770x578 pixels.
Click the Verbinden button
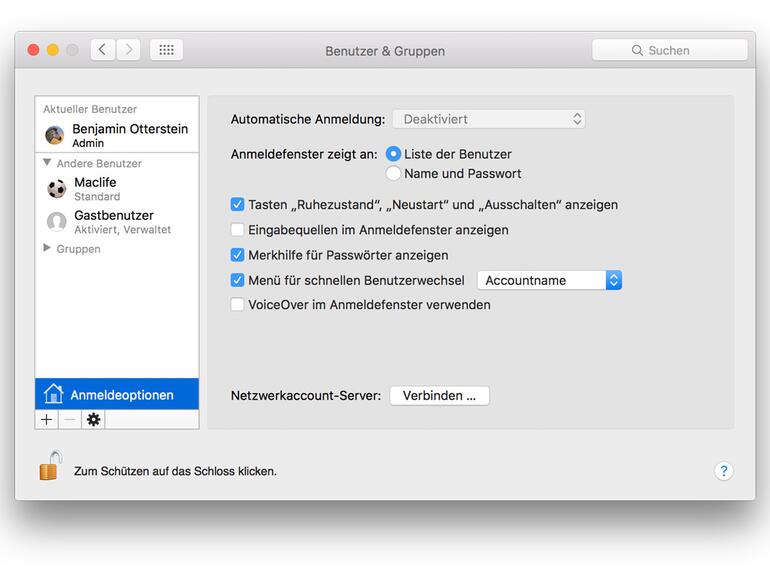(x=439, y=396)
